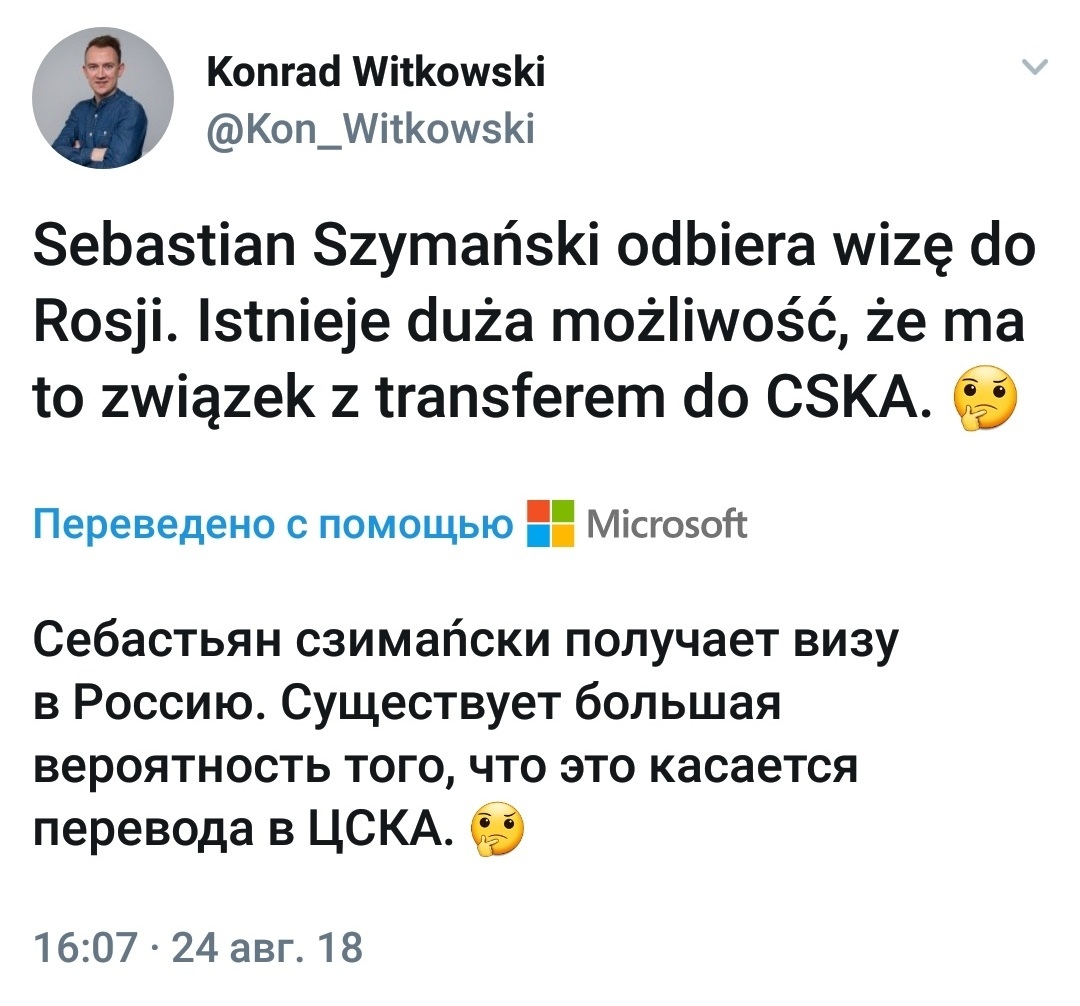Click the 16:07 timestamp

84,946
